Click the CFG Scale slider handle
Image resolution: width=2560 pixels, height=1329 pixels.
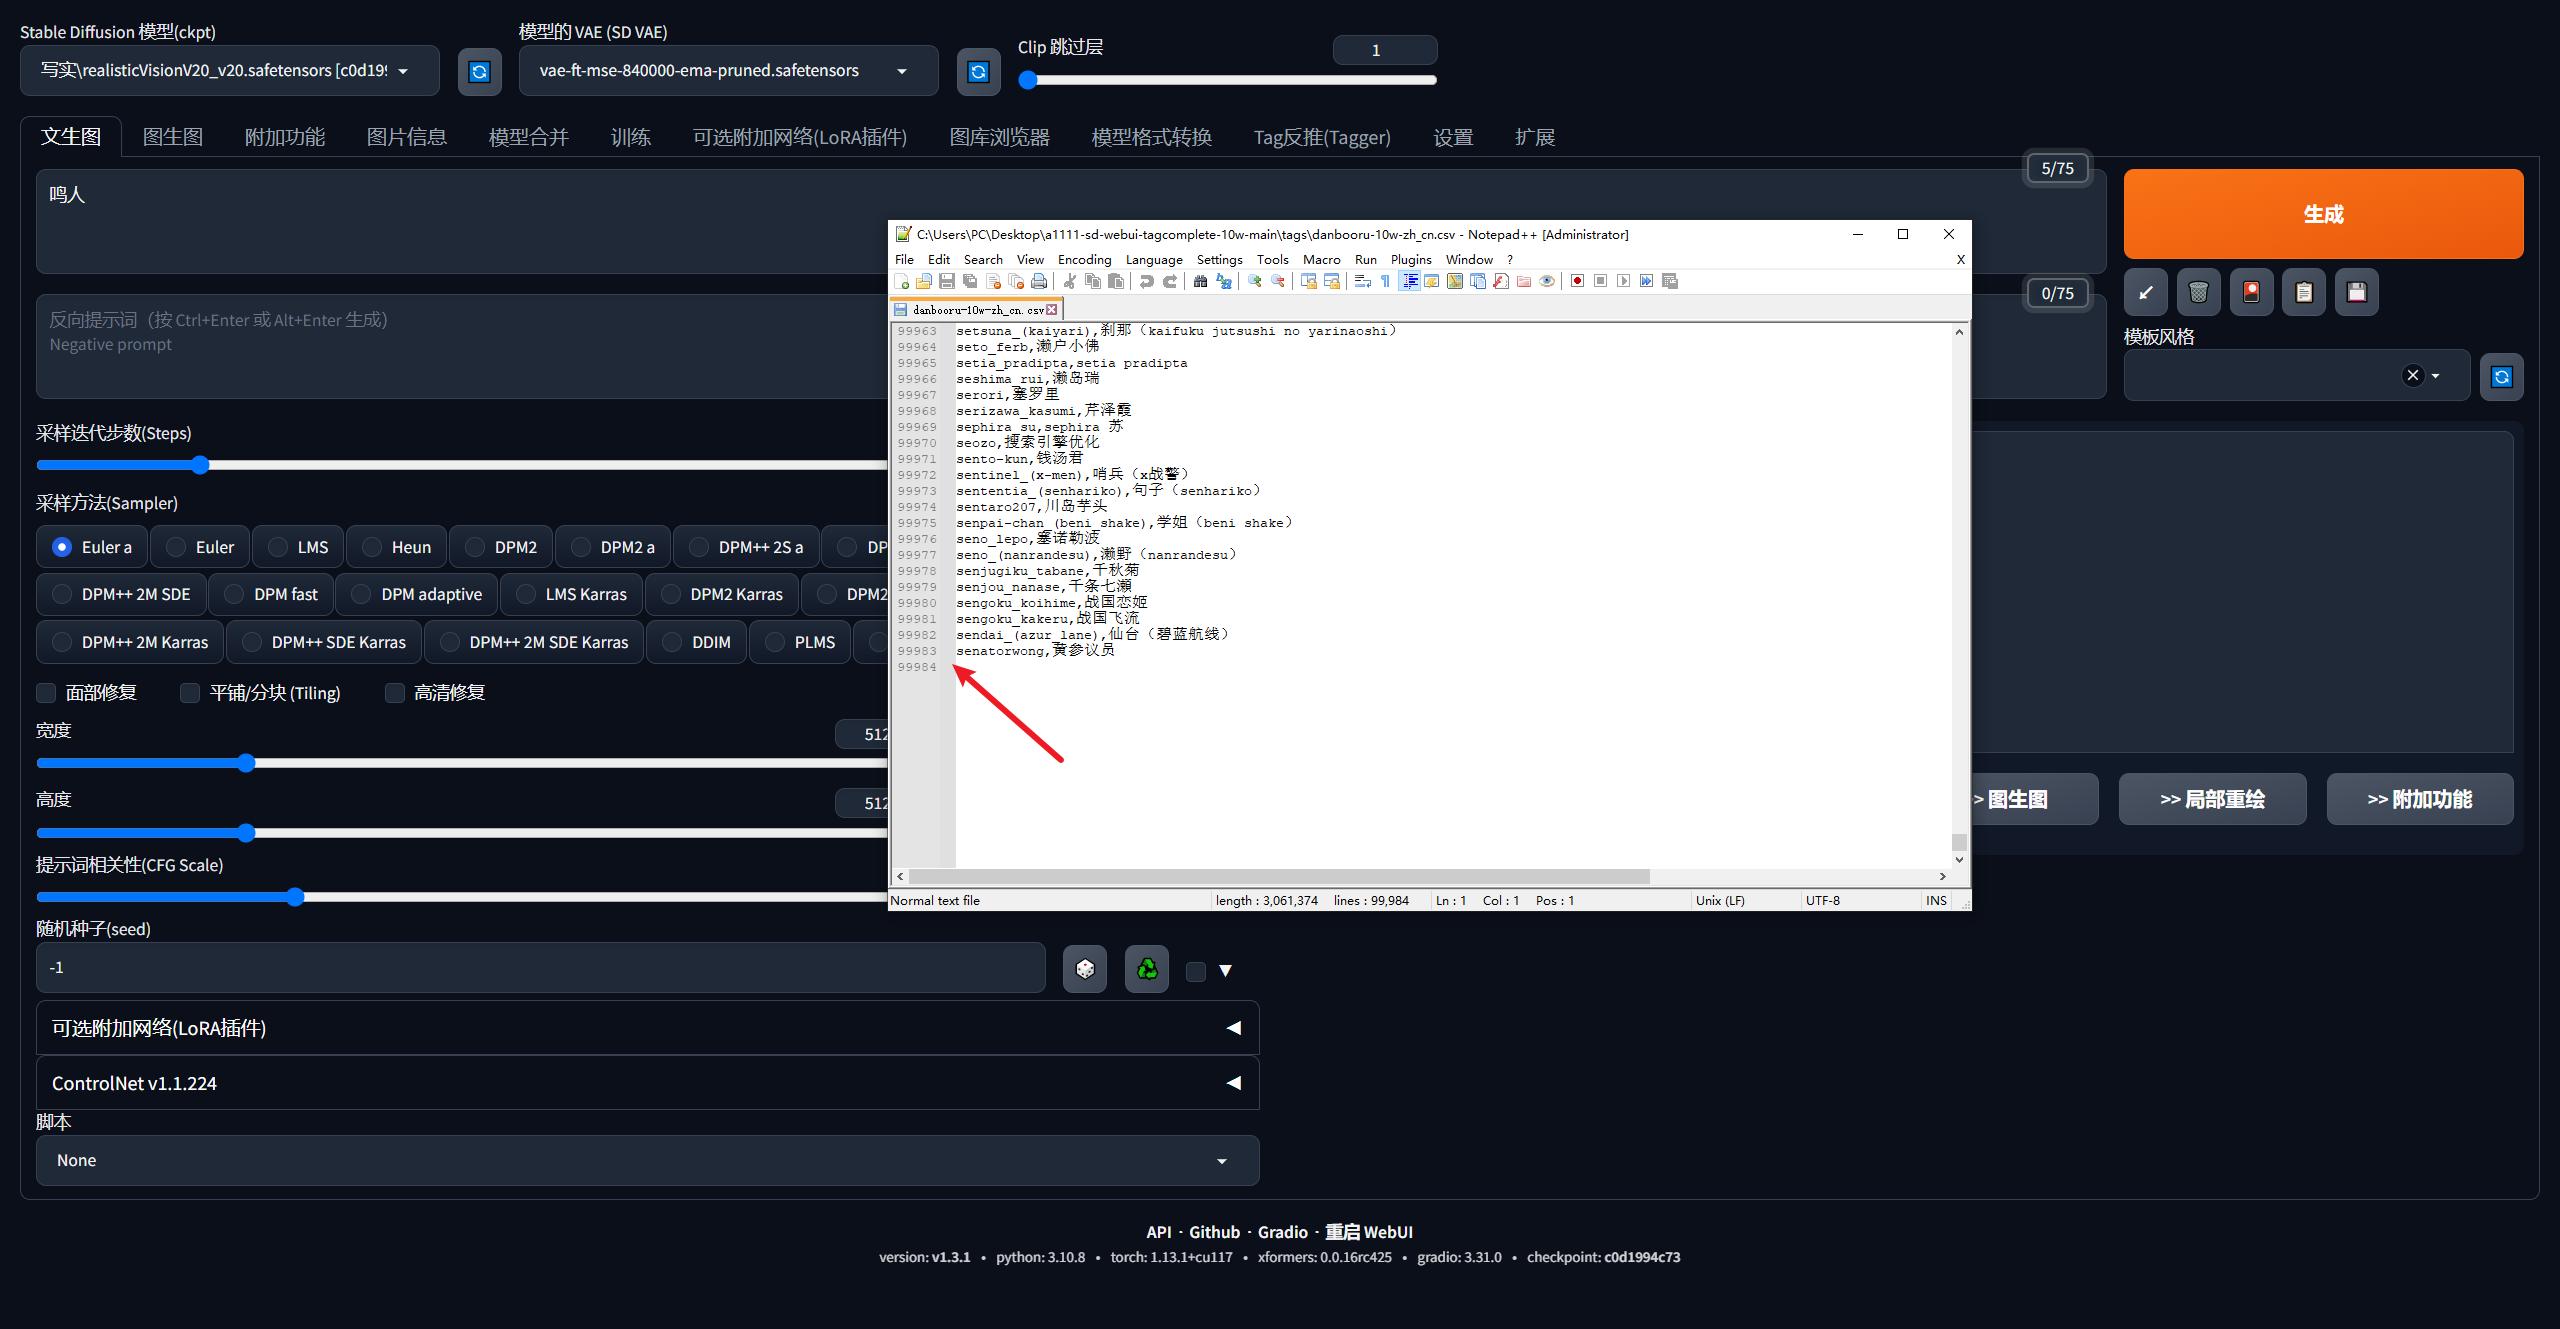tap(295, 897)
